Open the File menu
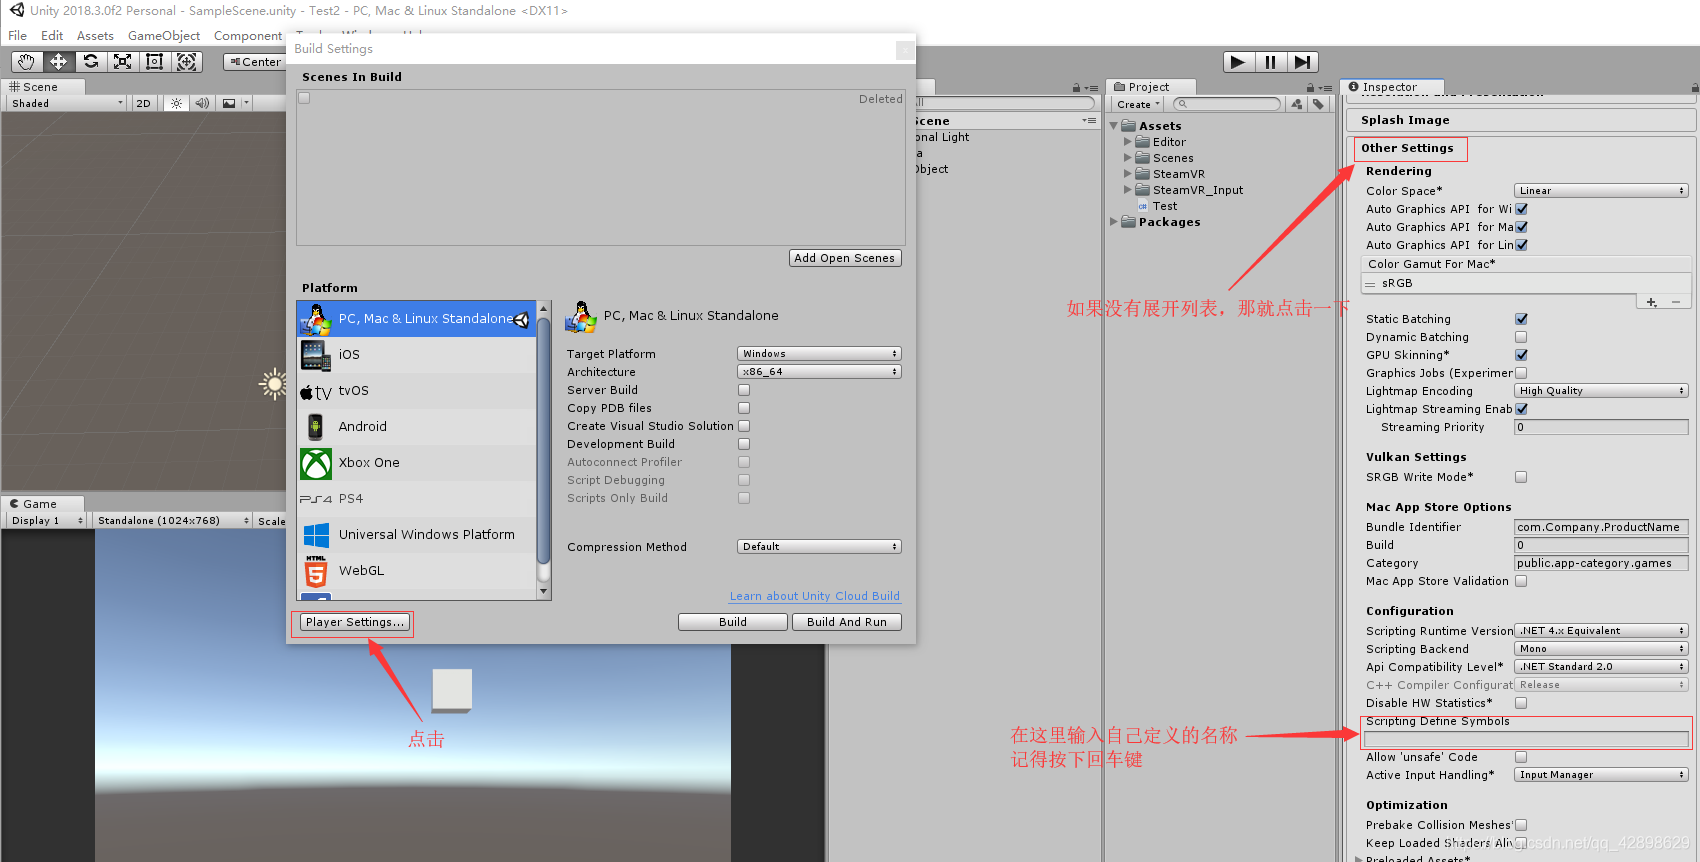The width and height of the screenshot is (1700, 862). [x=18, y=36]
